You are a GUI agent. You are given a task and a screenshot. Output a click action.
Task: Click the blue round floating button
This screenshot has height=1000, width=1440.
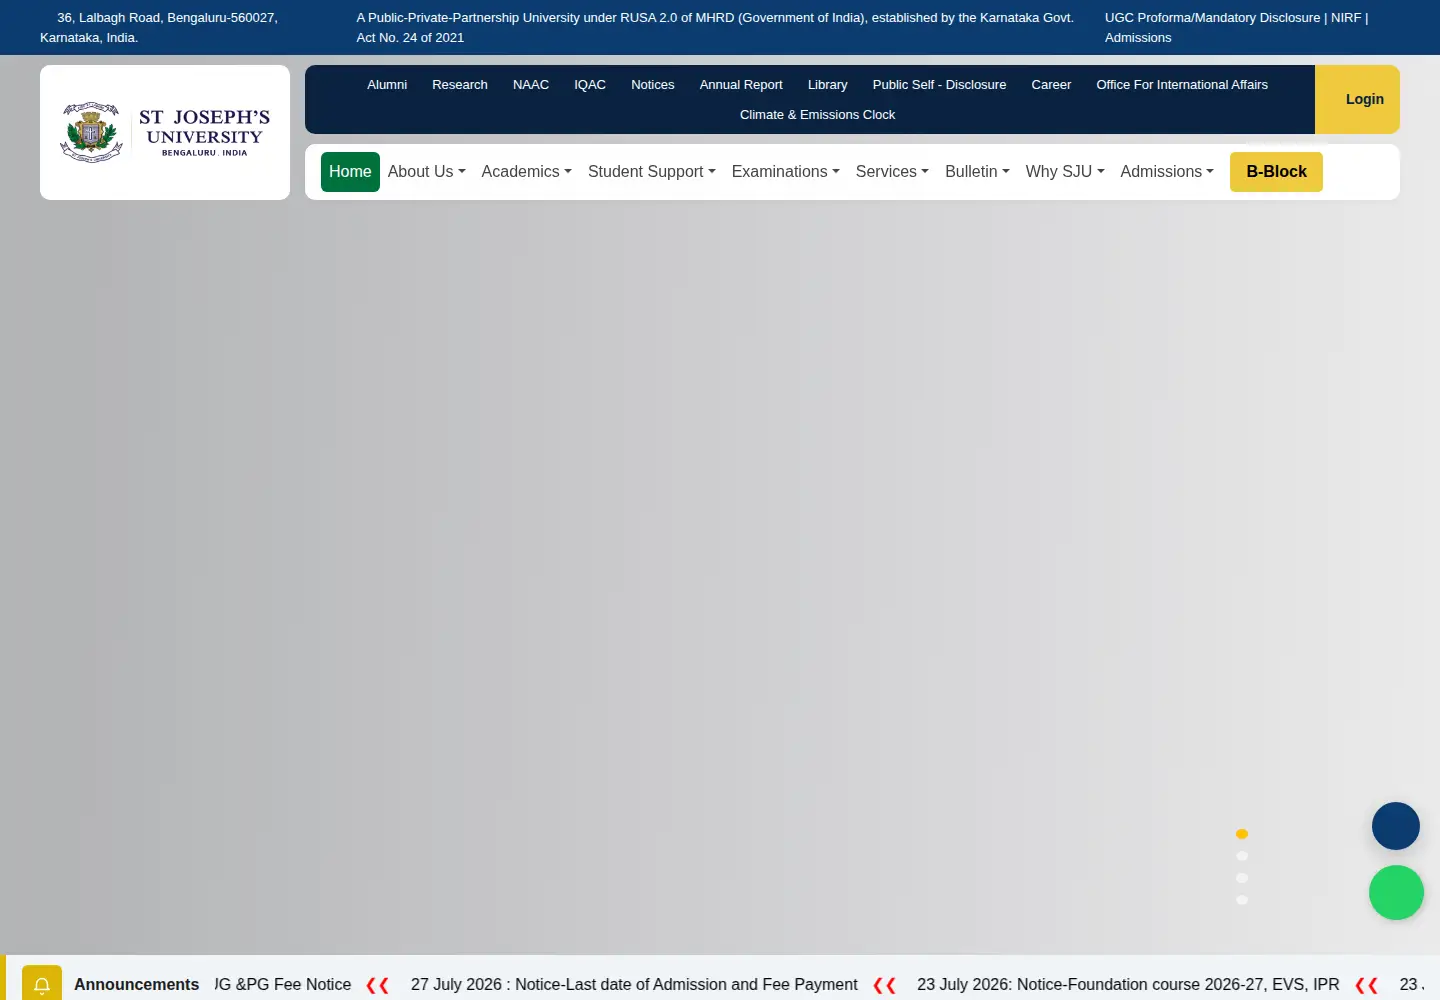1396,826
